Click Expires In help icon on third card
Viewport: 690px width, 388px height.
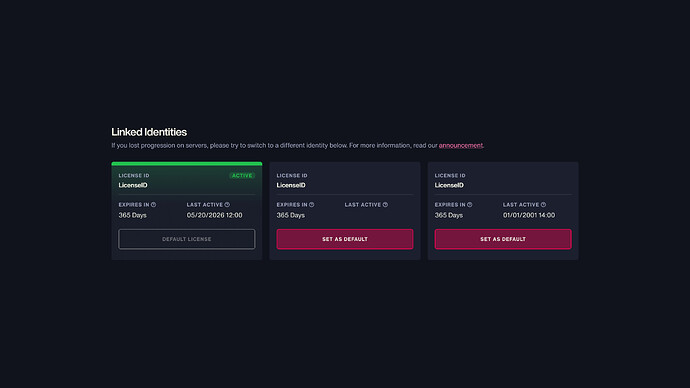pyautogui.click(x=470, y=205)
